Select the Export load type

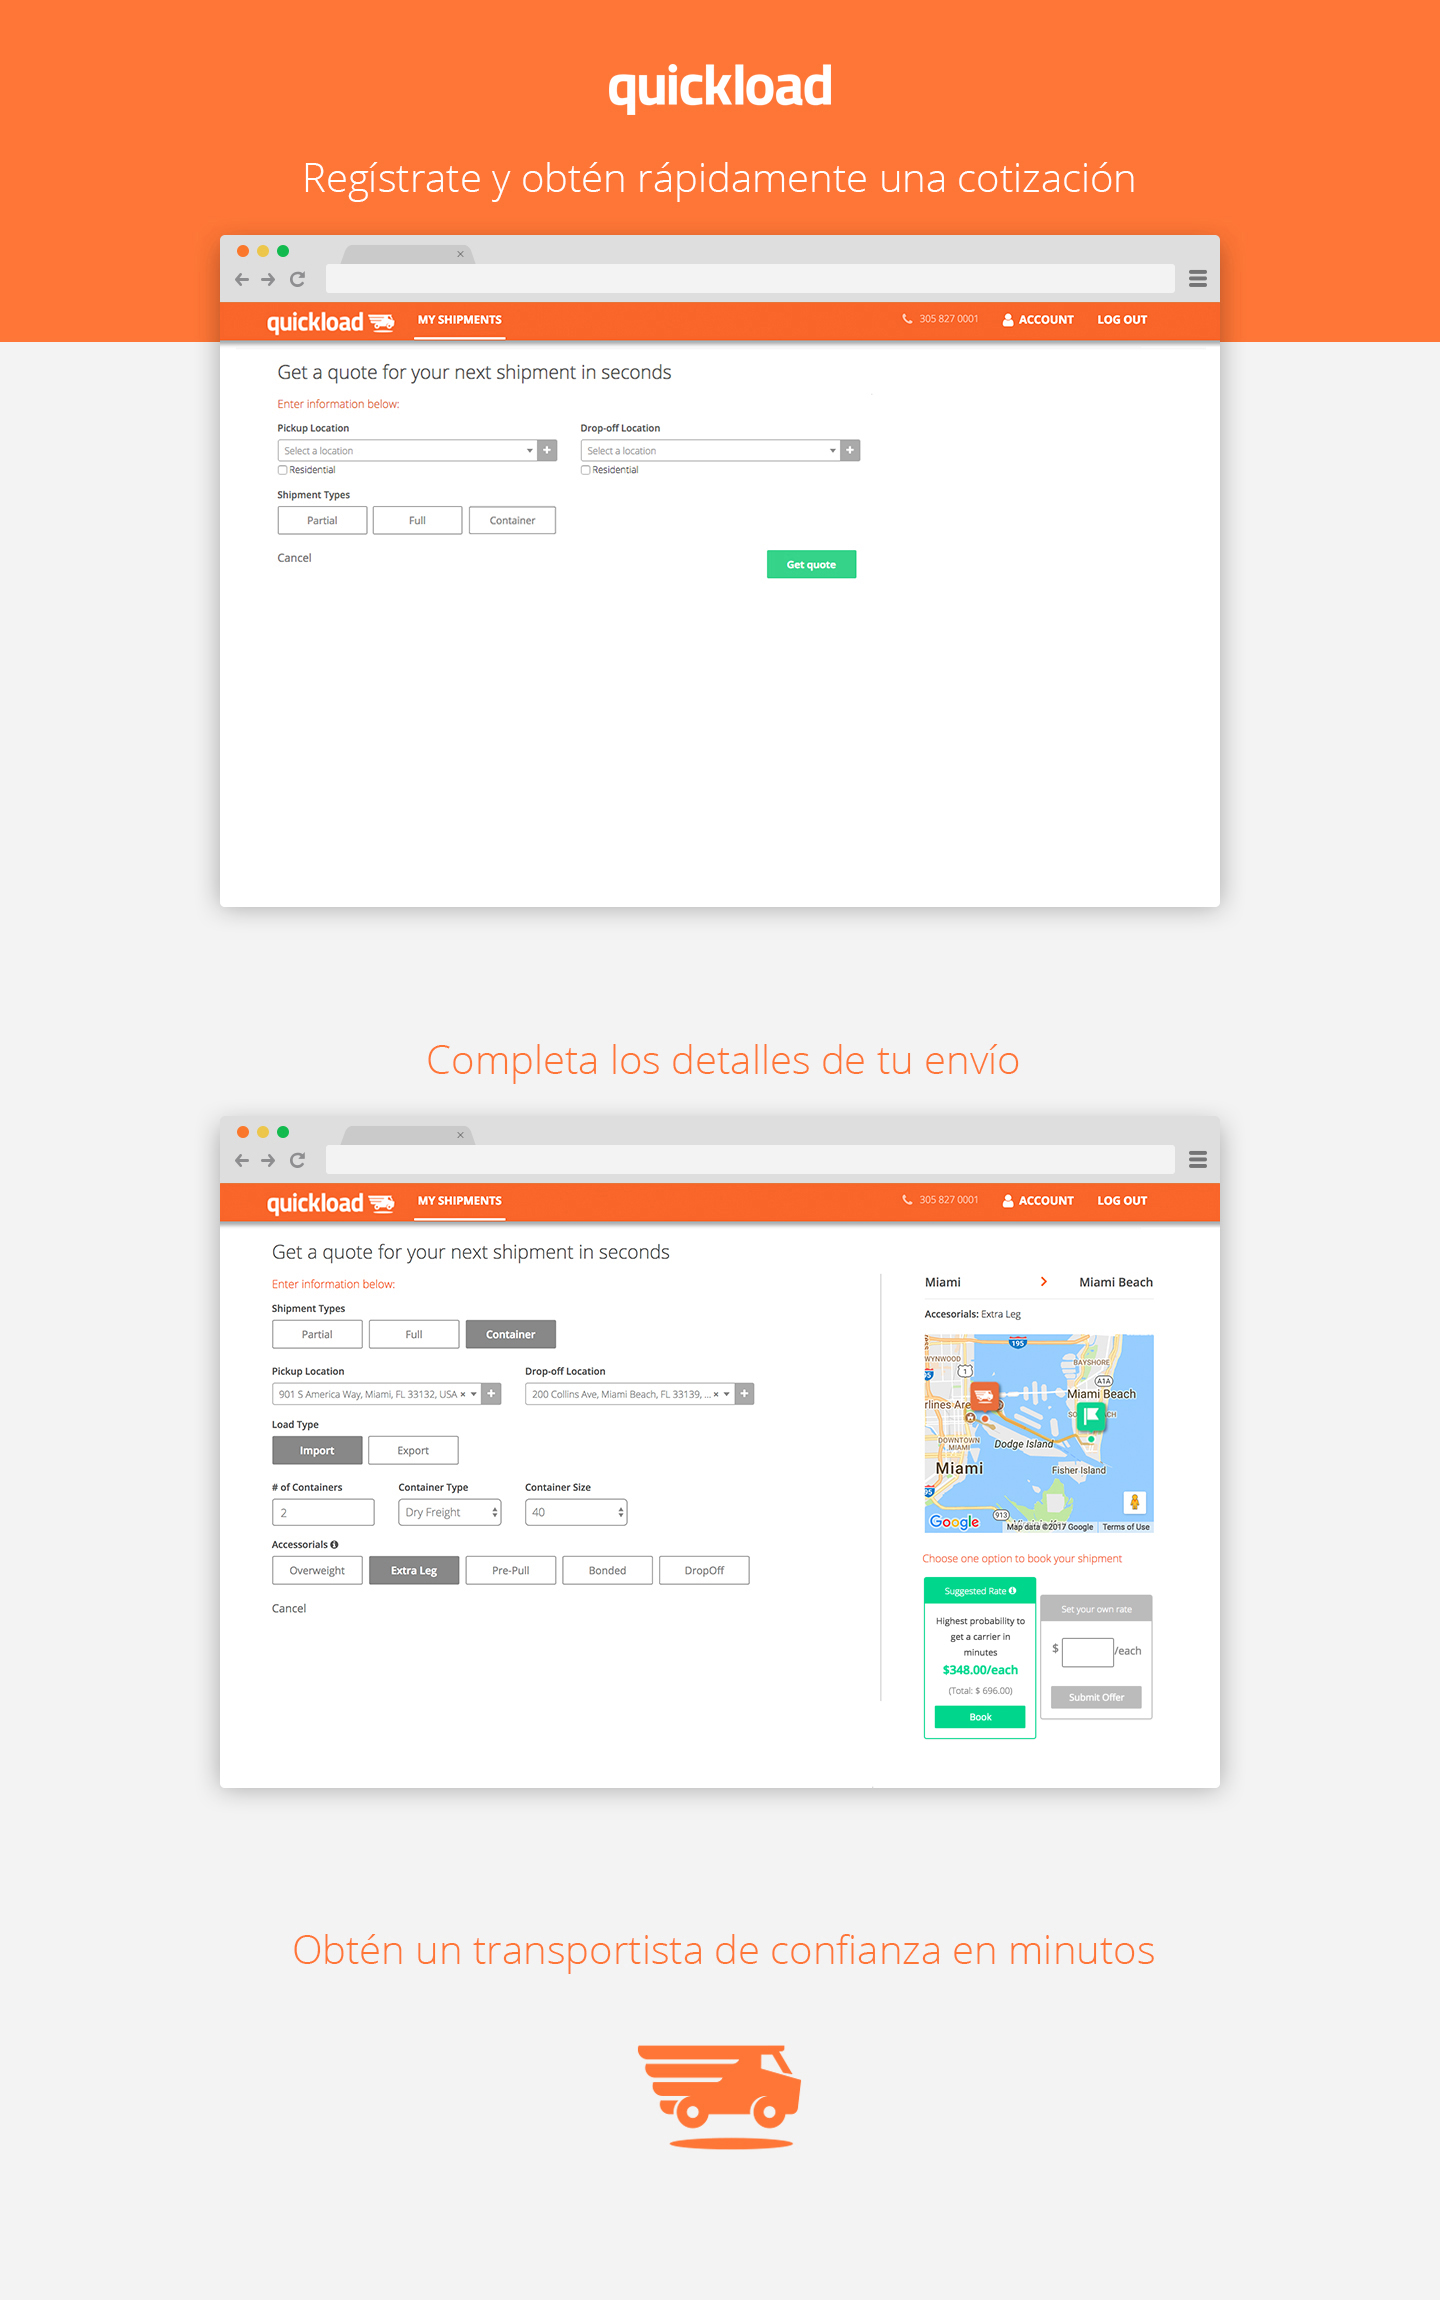click(413, 1450)
